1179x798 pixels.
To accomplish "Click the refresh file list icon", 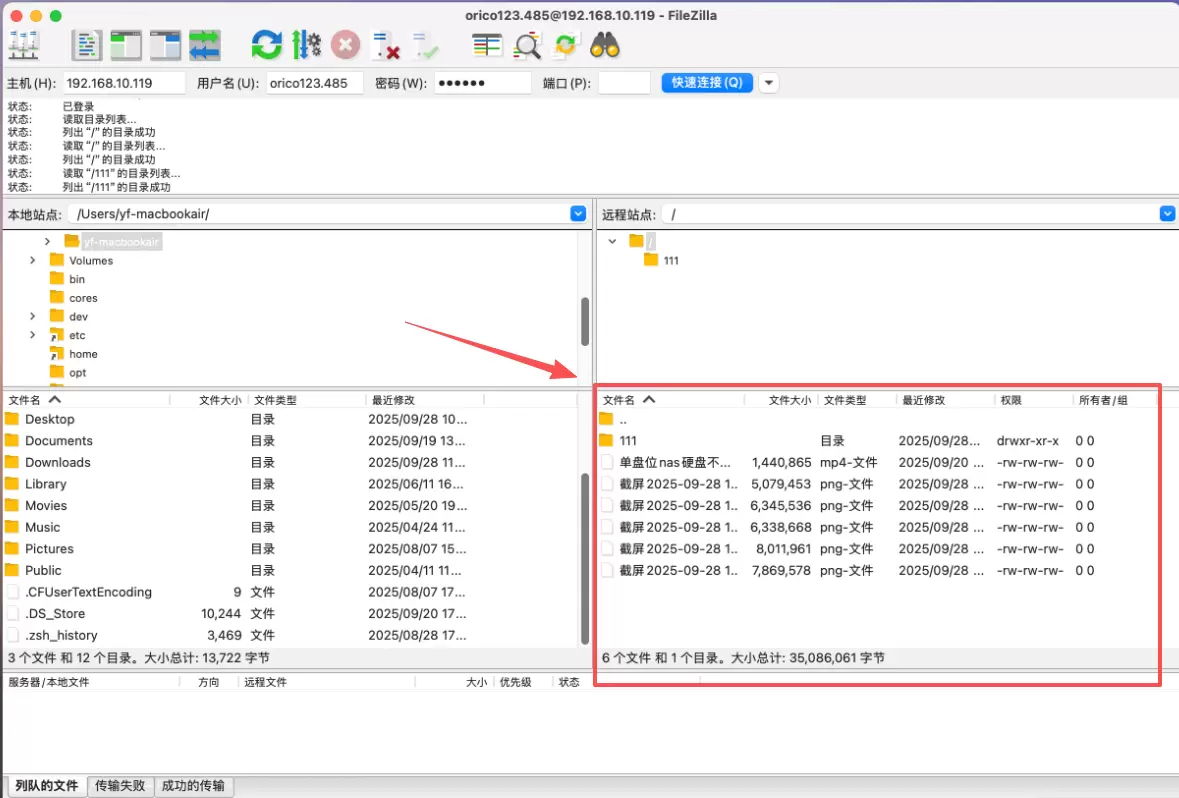I will point(266,45).
